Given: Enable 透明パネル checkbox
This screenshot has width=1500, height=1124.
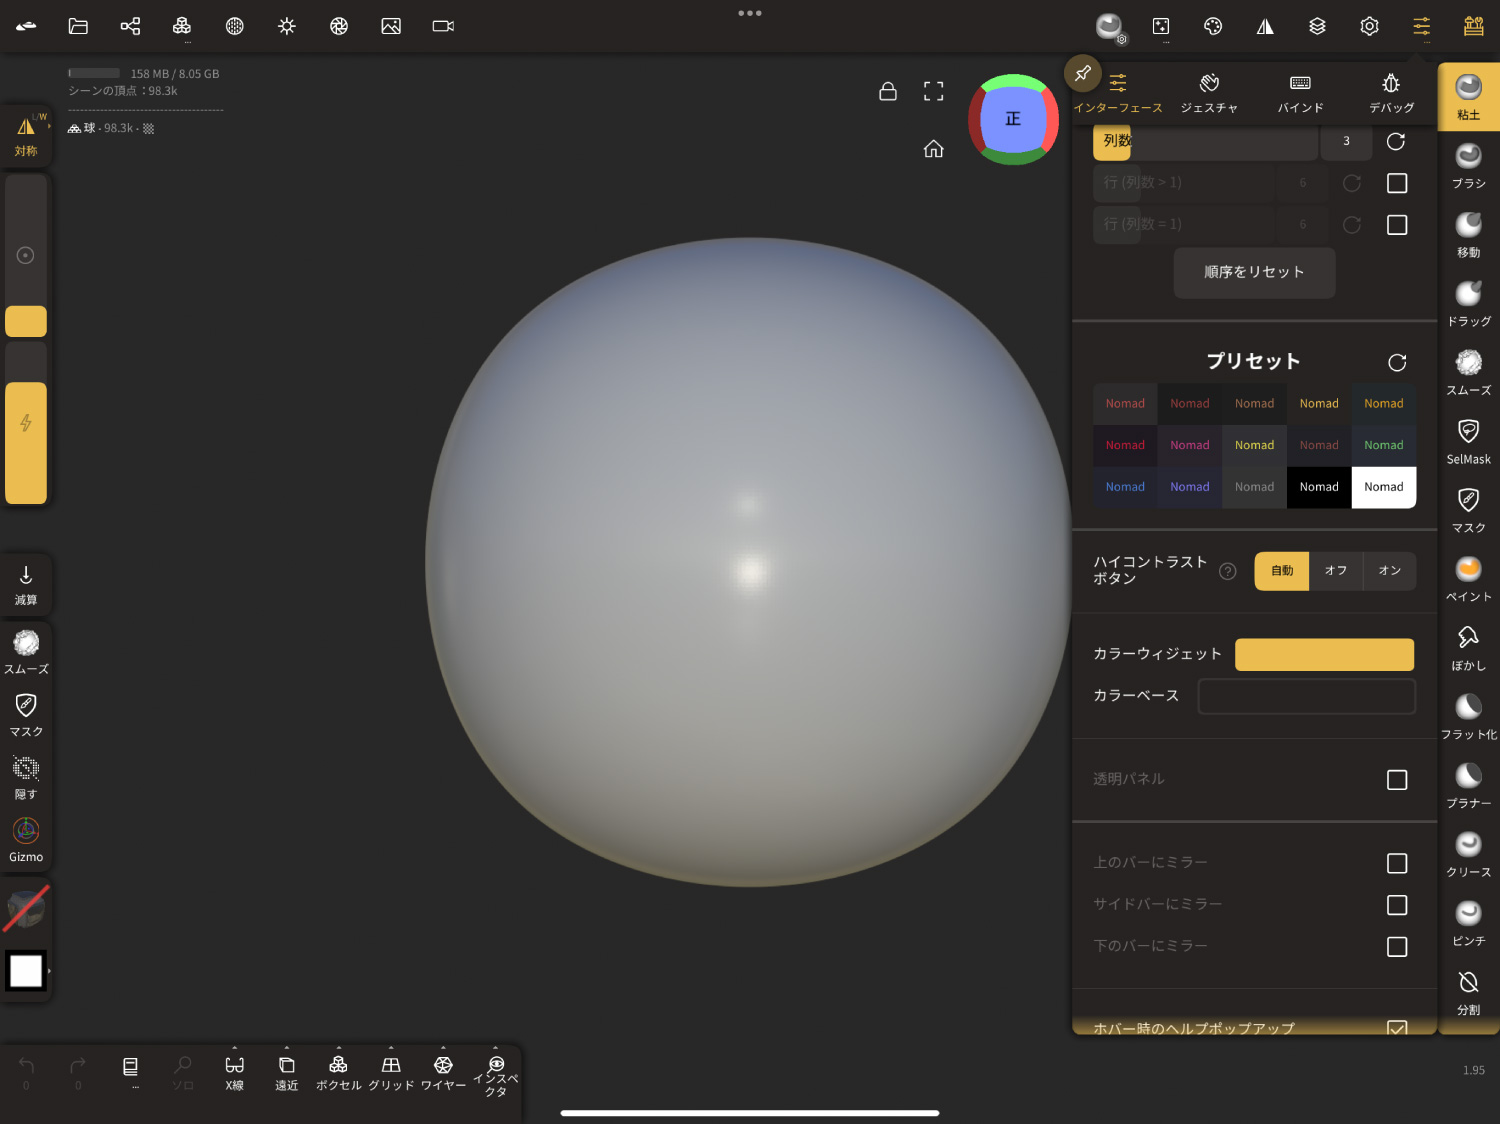Looking at the screenshot, I should click(x=1397, y=780).
